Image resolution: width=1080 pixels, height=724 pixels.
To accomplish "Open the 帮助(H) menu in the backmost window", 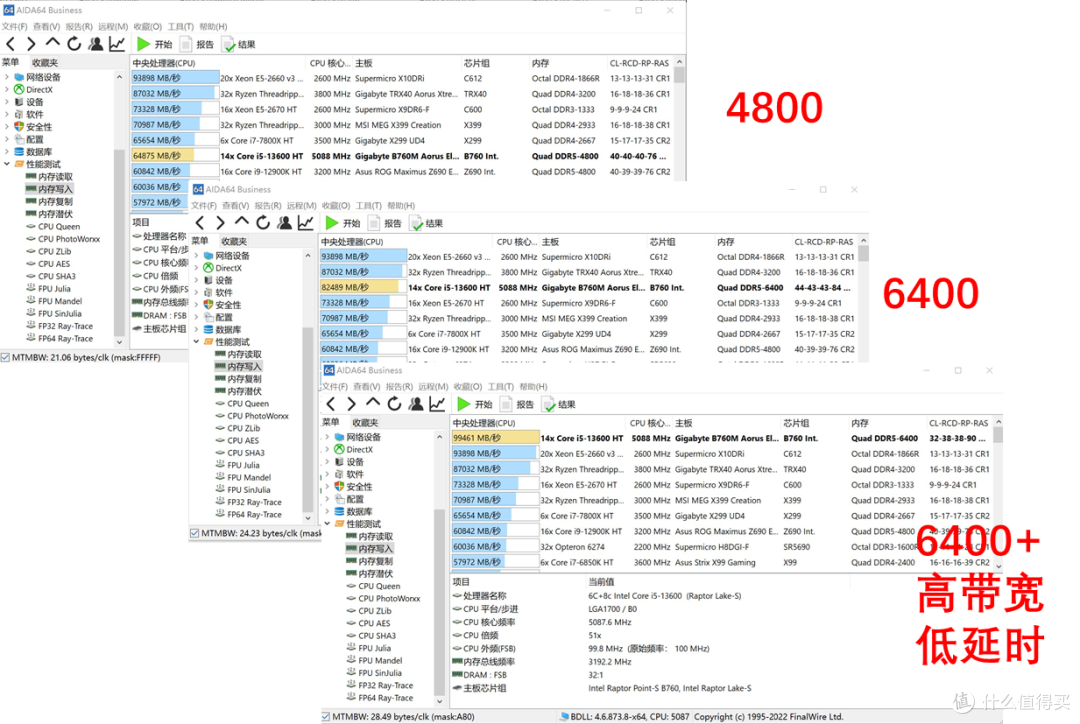I will pyautogui.click(x=213, y=27).
